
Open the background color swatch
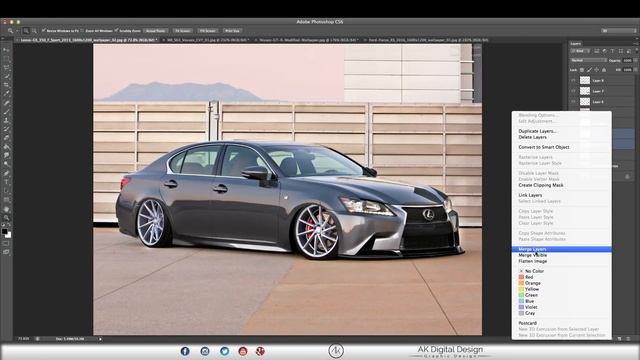9,236
